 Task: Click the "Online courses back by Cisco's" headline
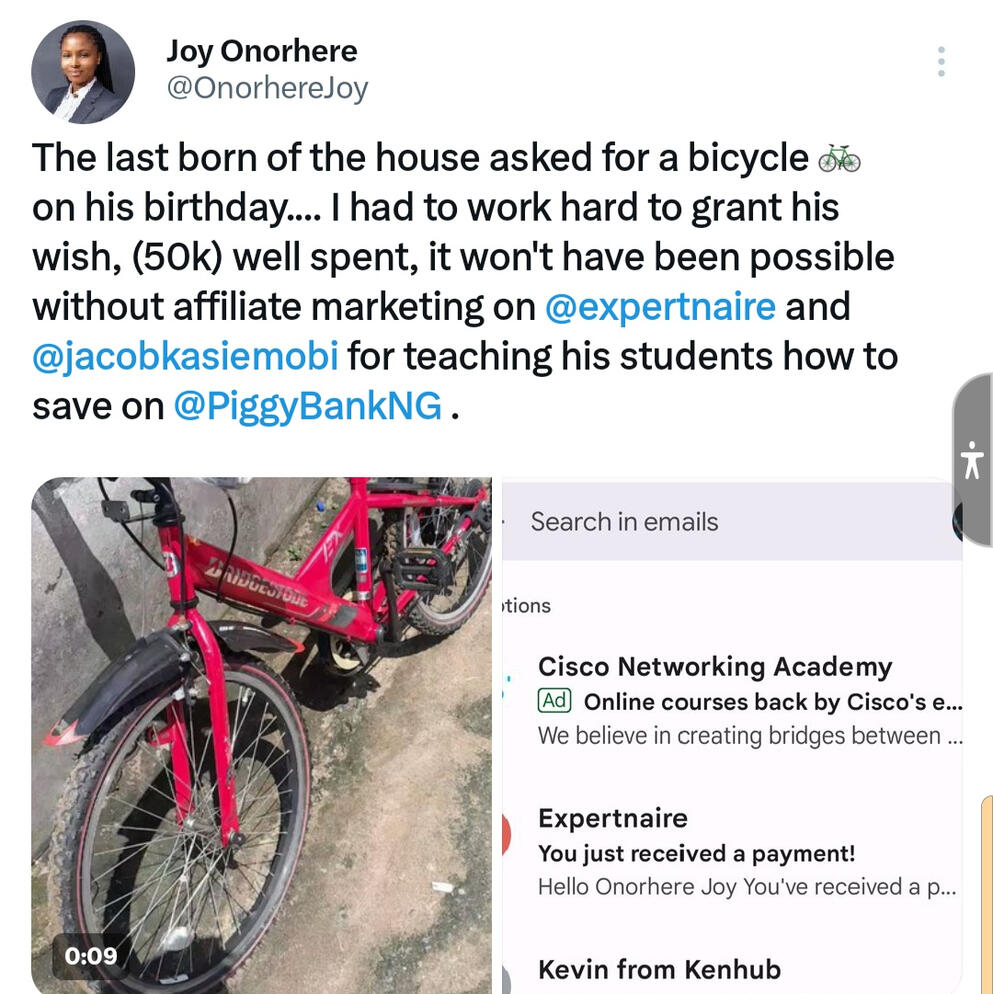coord(772,702)
